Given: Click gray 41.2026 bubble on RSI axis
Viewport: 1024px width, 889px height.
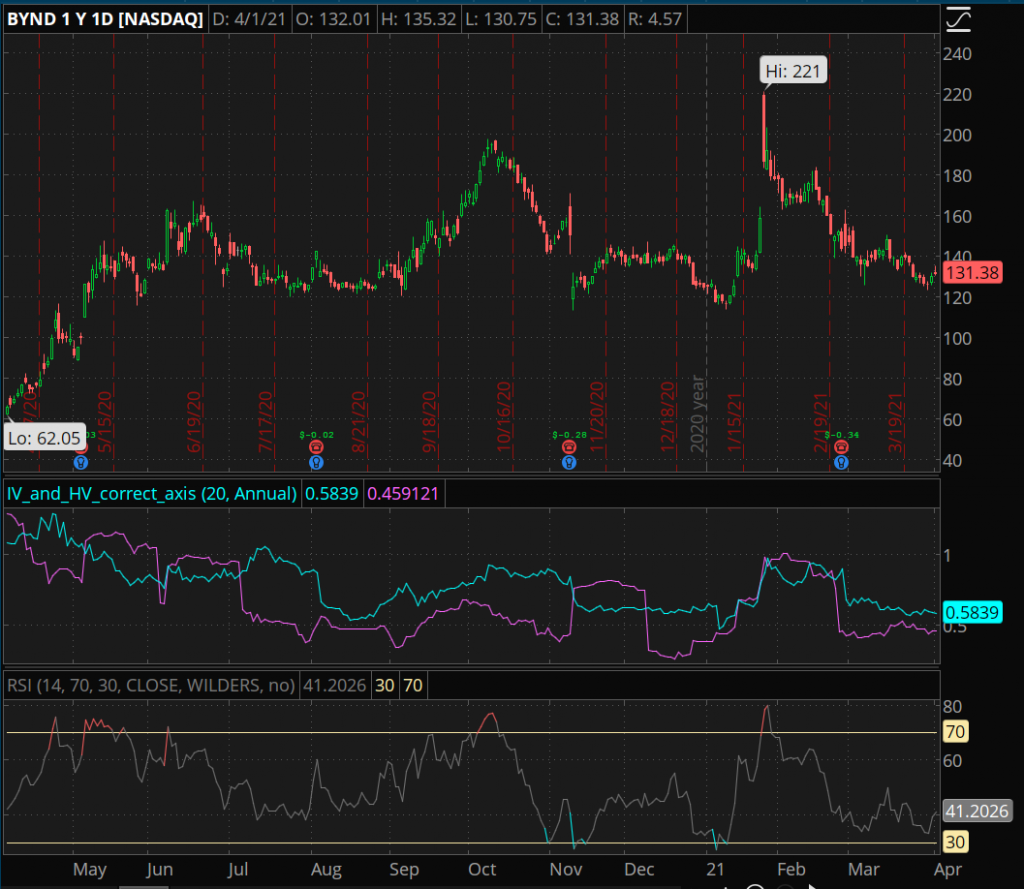Looking at the screenshot, I should (977, 811).
